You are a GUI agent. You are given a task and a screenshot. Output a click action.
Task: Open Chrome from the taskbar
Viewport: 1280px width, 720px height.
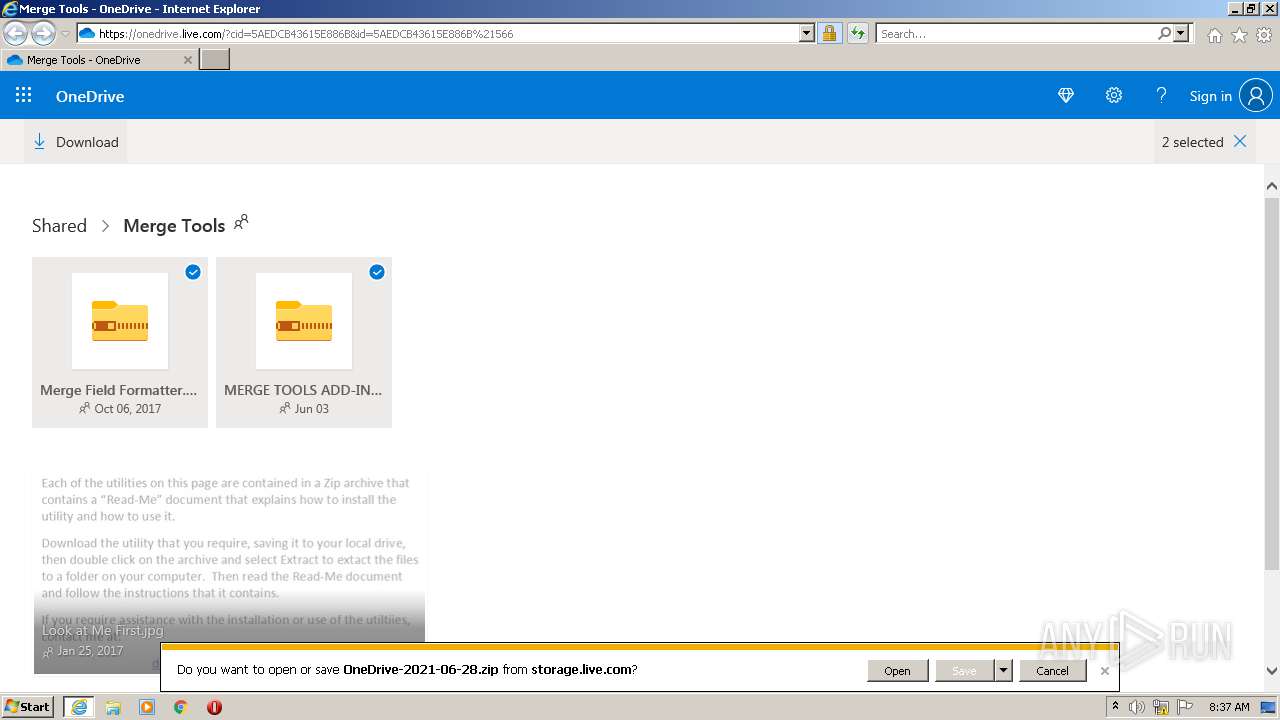(x=180, y=707)
